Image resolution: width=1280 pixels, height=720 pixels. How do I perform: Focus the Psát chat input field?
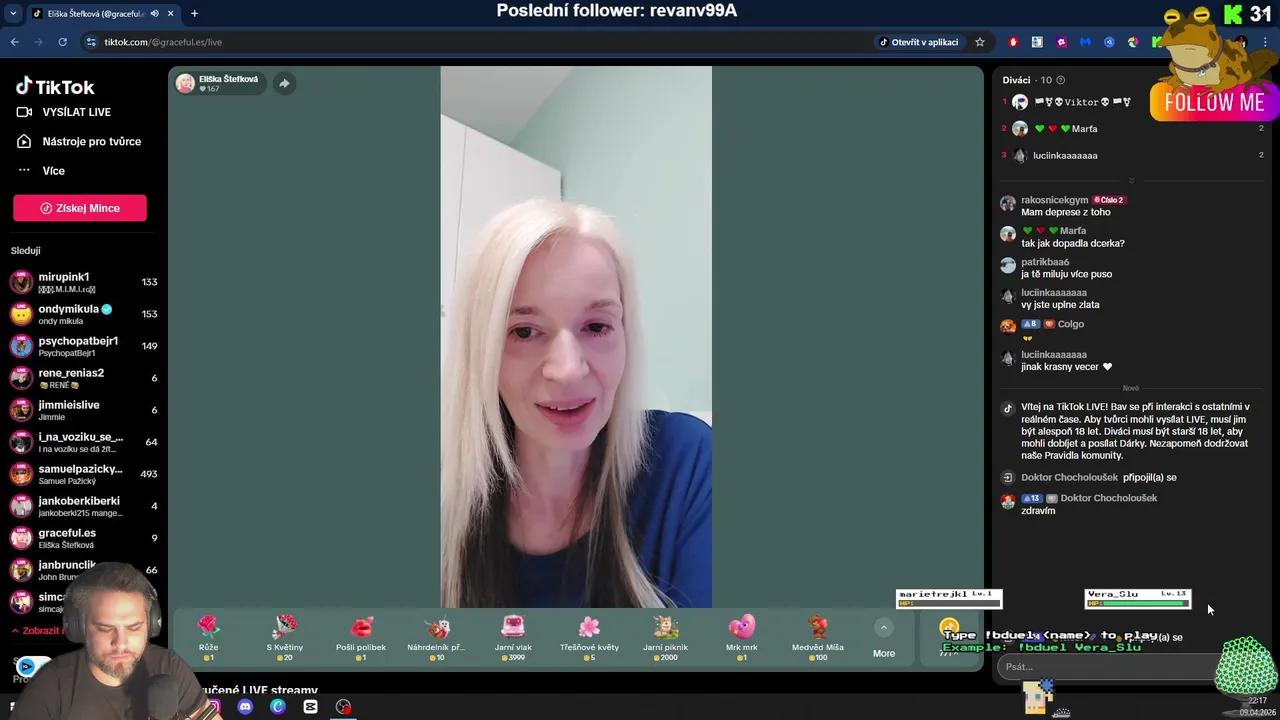[x=1105, y=667]
